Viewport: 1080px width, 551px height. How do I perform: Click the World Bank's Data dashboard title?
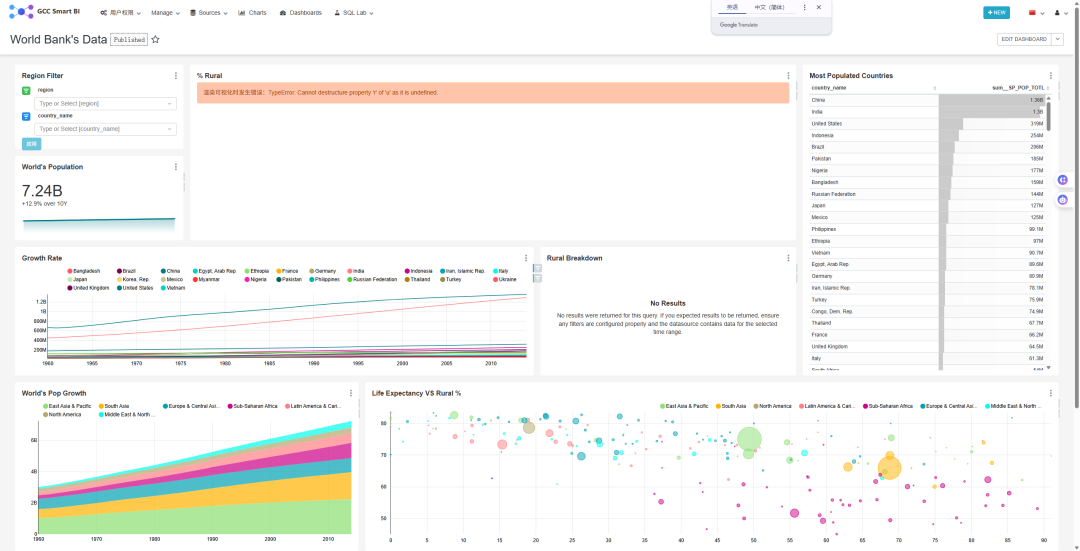[59, 39]
